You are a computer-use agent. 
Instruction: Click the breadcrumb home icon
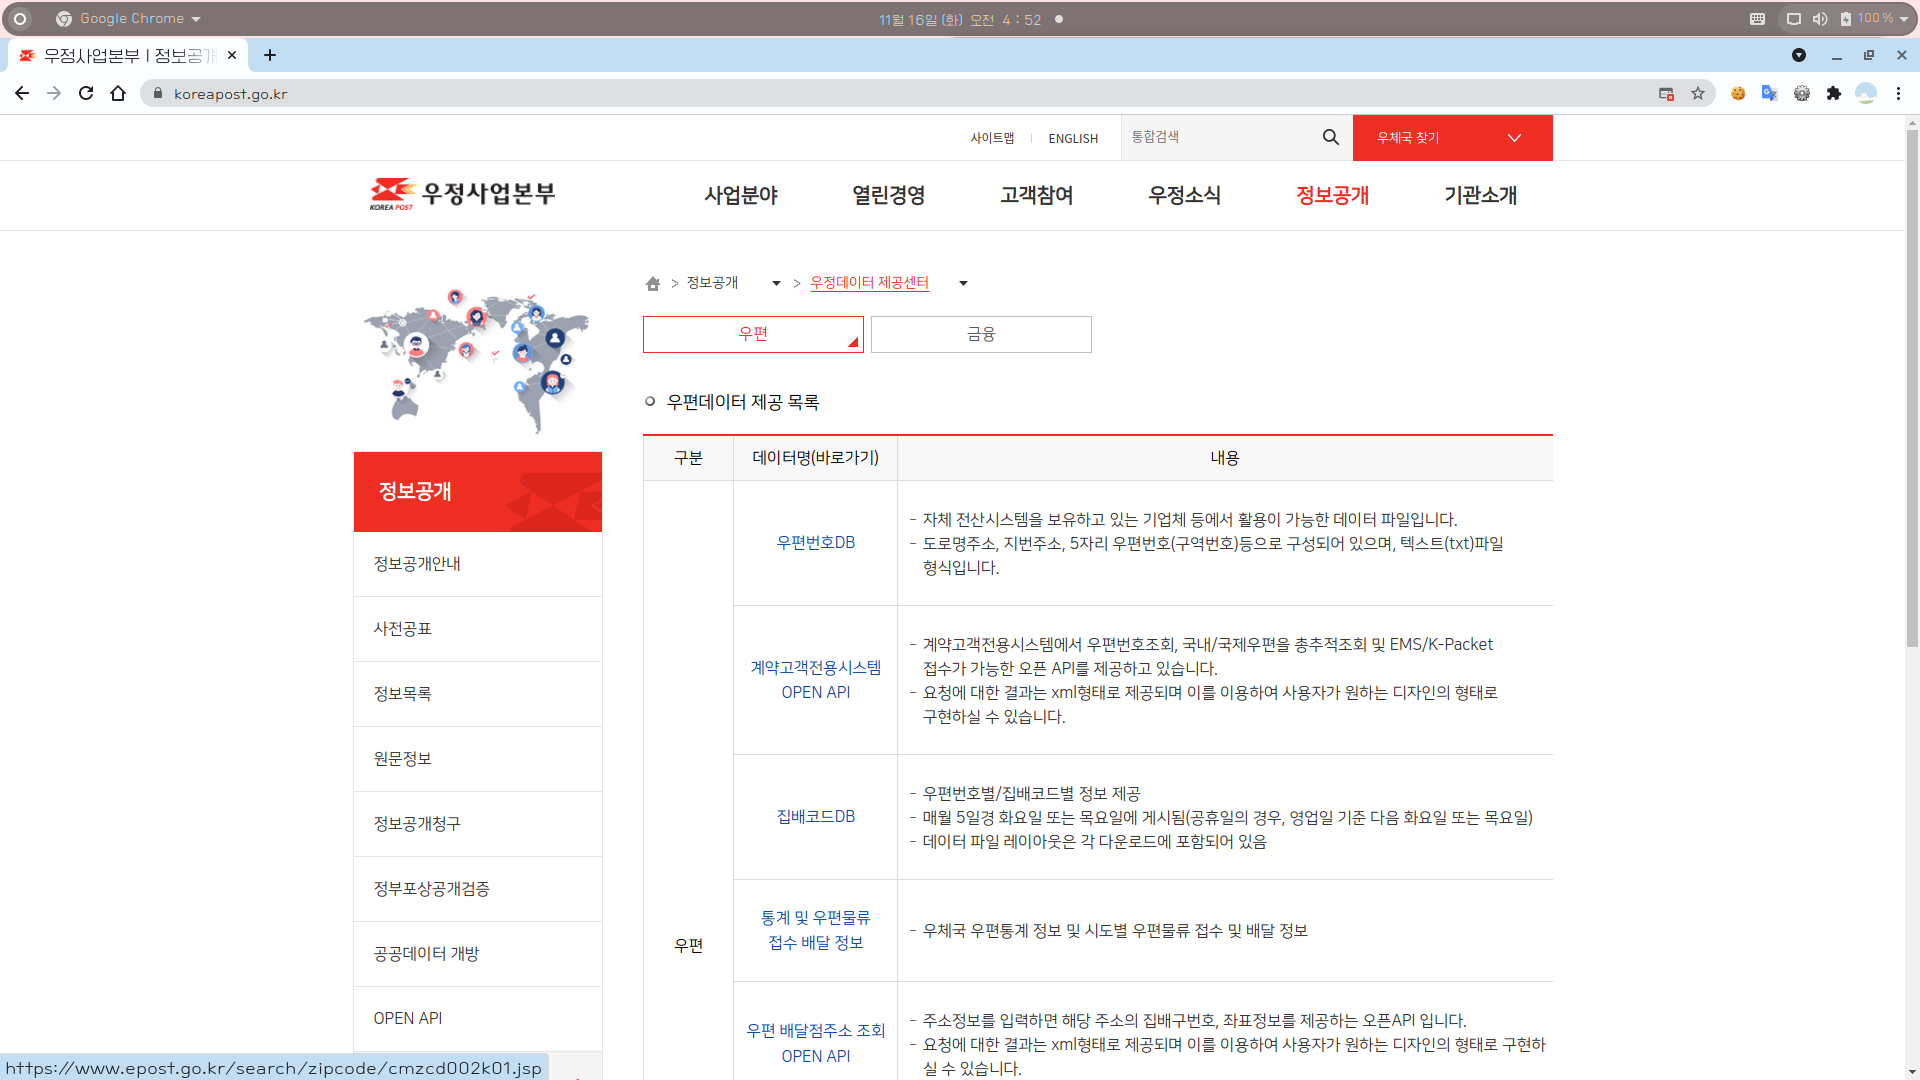coord(653,284)
